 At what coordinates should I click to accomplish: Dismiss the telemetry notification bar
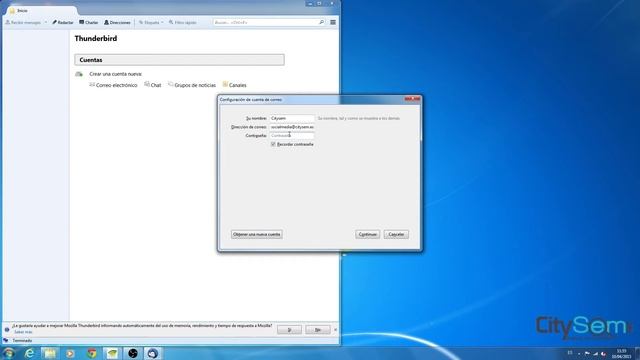pos(336,330)
